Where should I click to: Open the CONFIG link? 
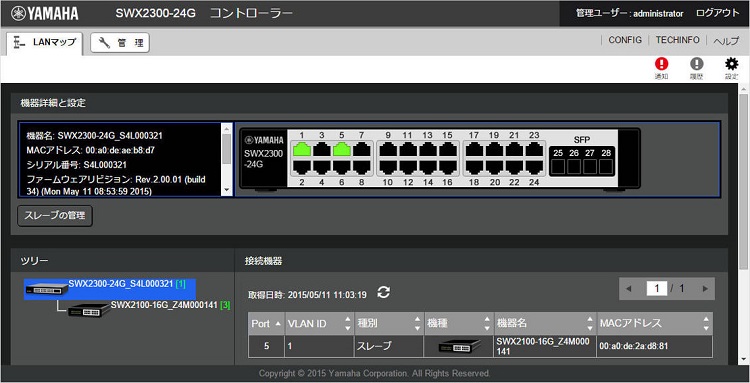[625, 40]
